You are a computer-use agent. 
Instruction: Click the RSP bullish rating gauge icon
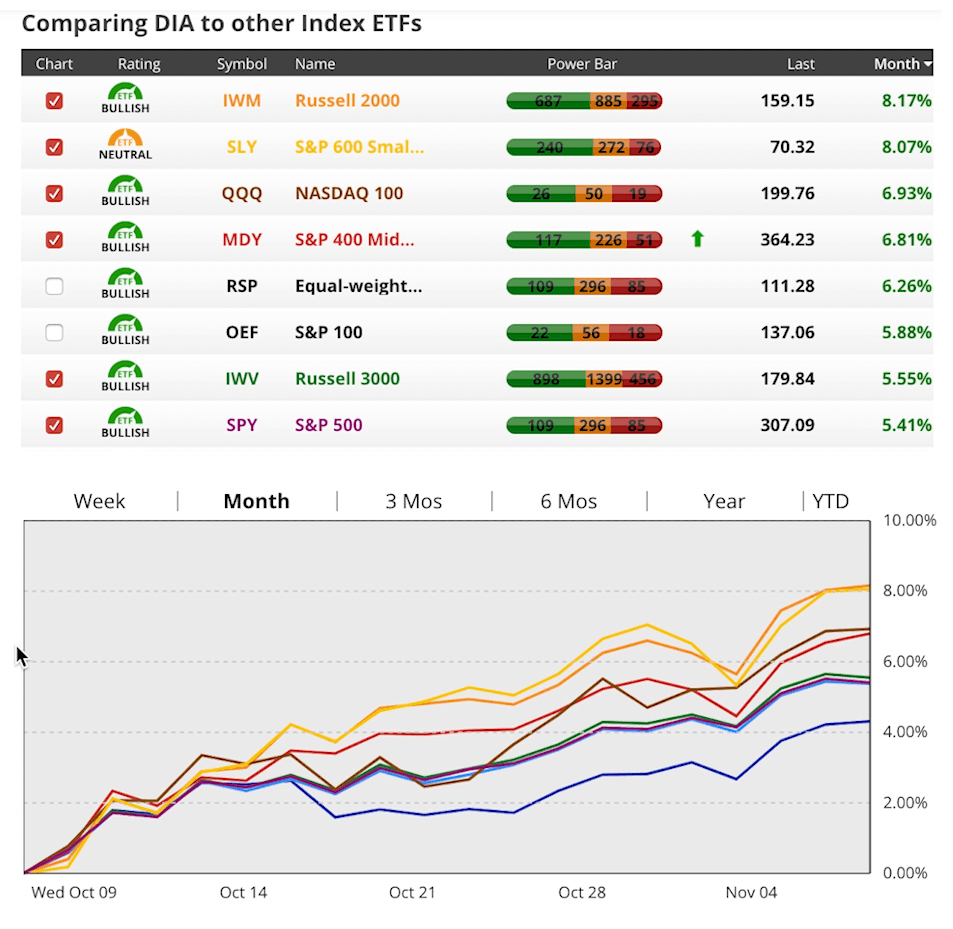(125, 284)
